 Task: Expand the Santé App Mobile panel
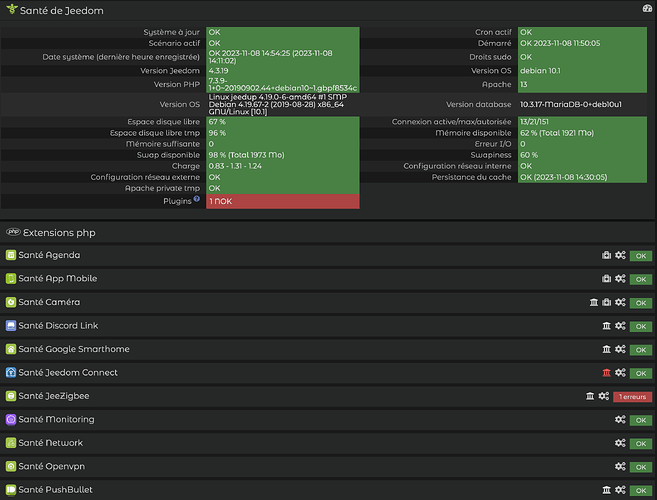tap(57, 279)
